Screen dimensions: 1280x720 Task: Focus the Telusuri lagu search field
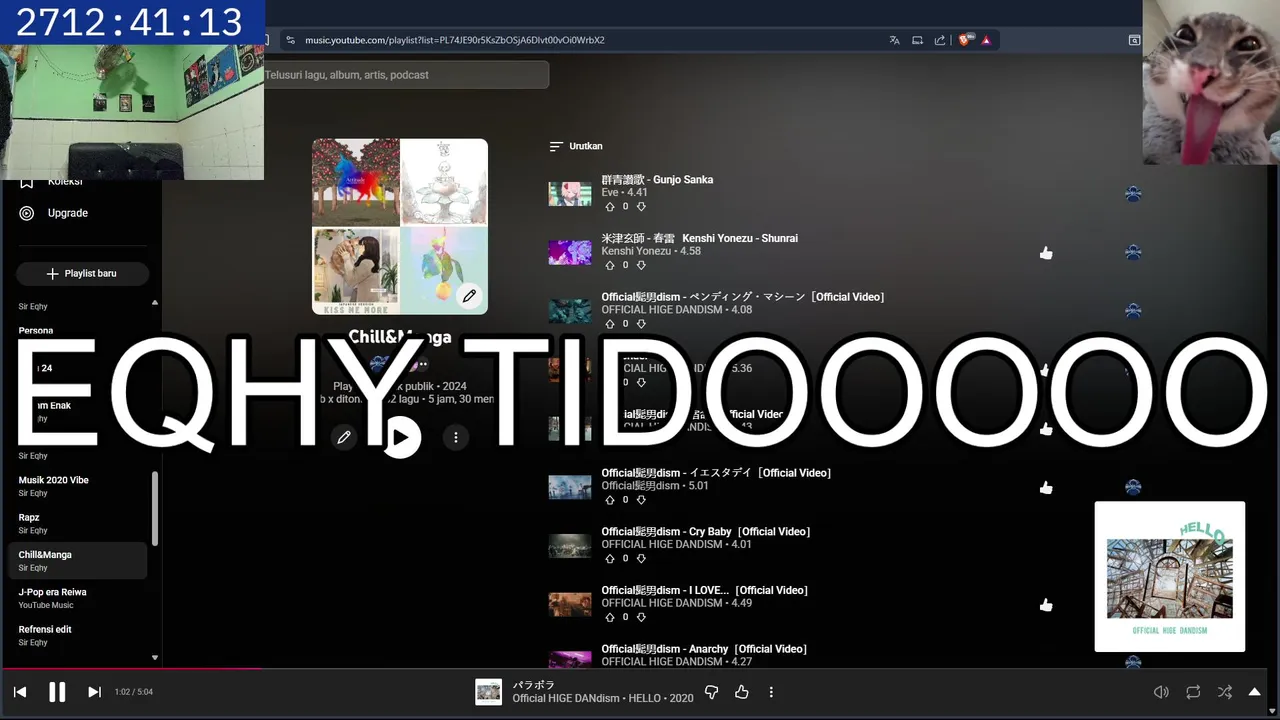tap(405, 75)
